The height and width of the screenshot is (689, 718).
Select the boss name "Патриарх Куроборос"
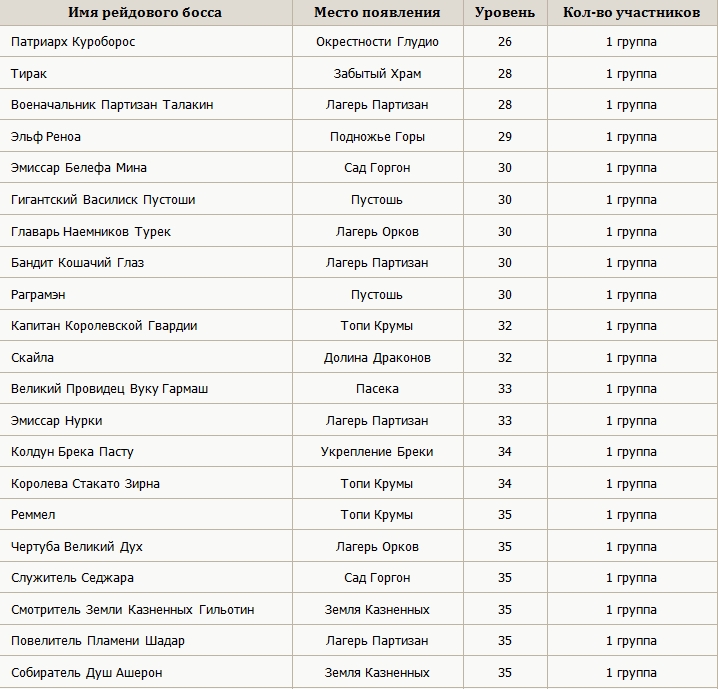tap(73, 42)
